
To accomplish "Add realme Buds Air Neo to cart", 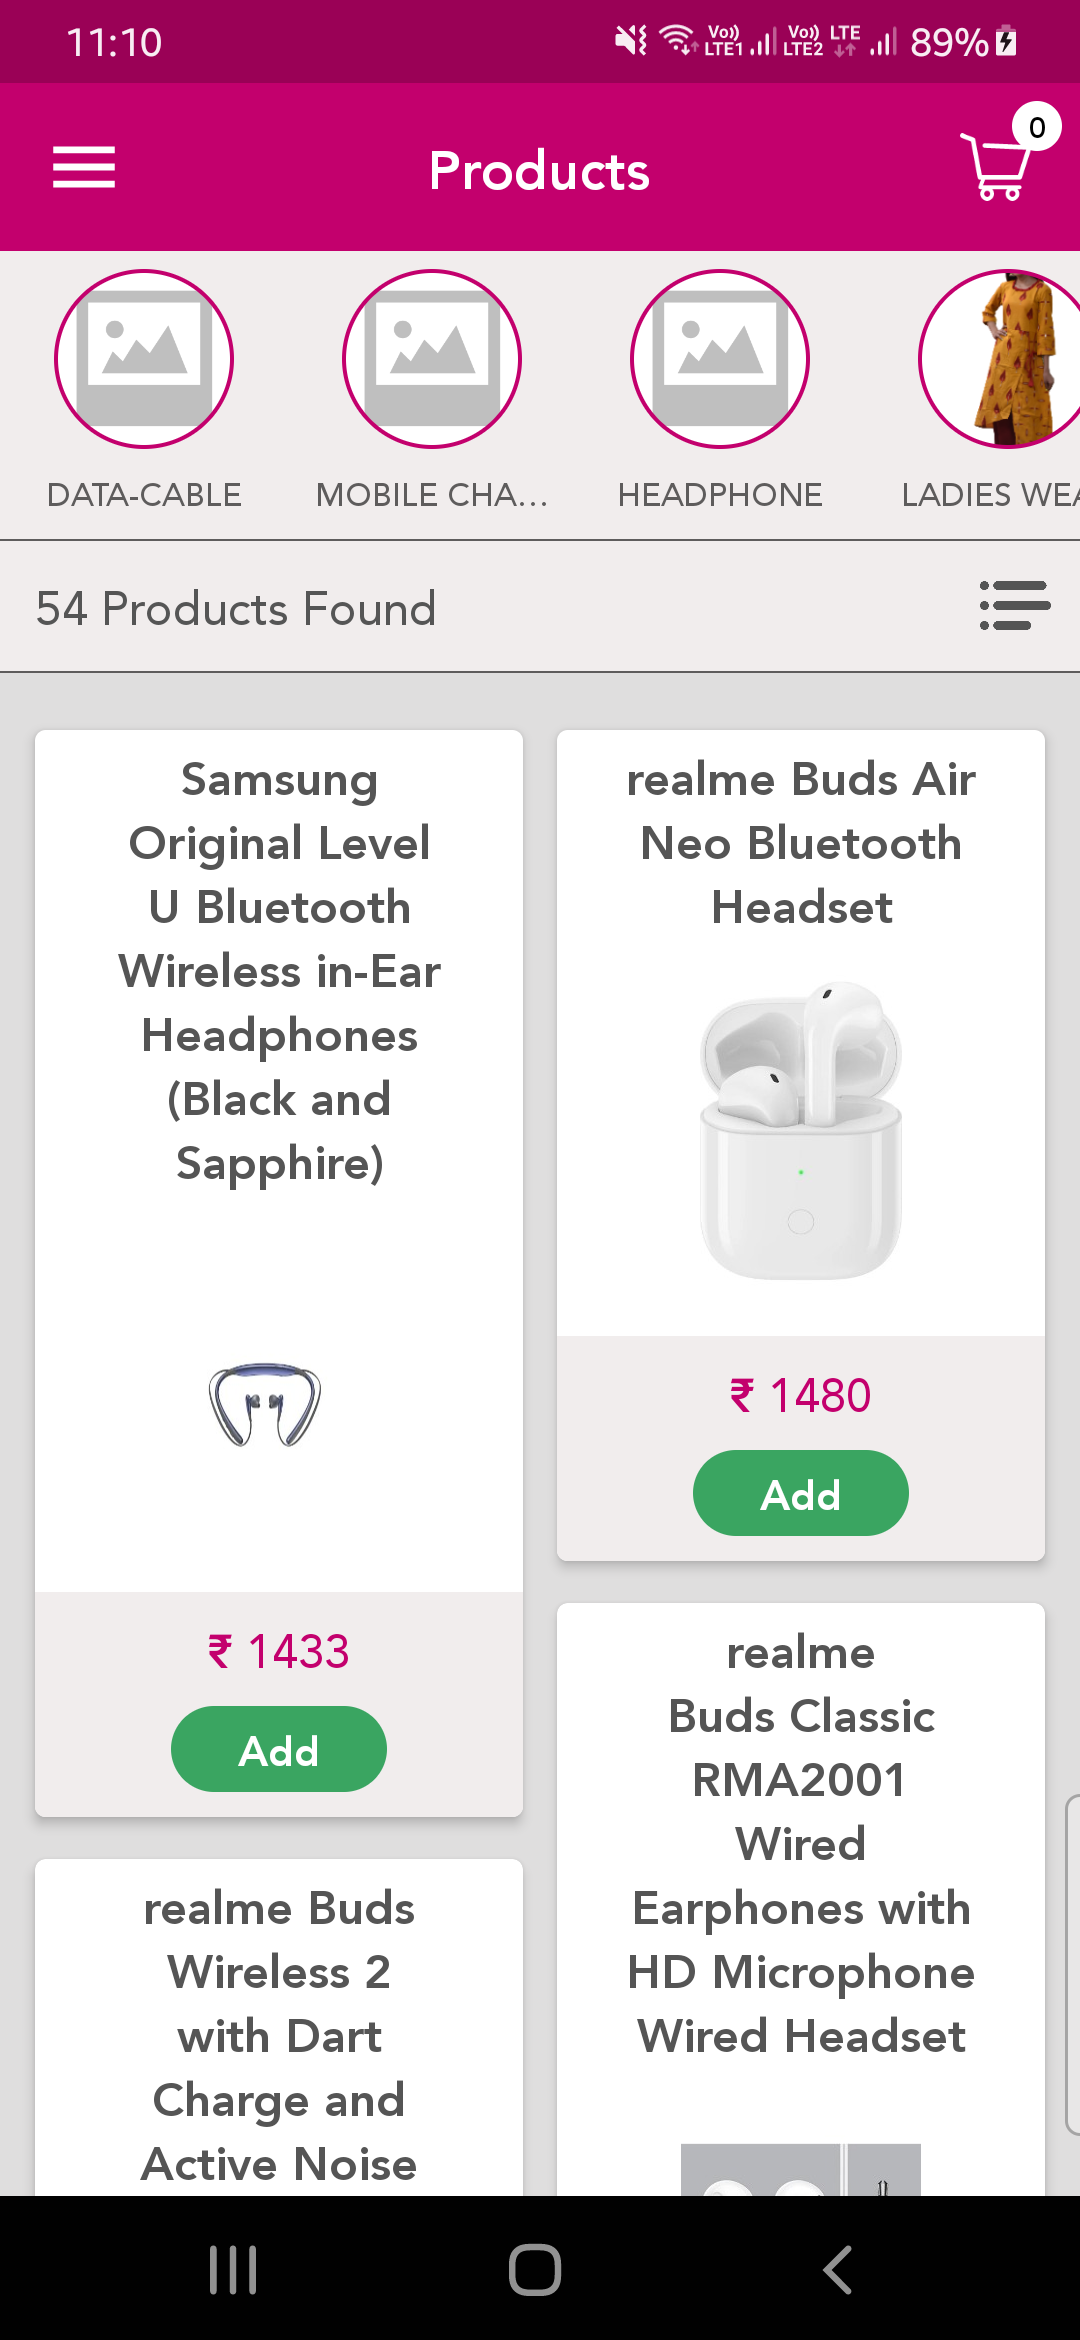I will [x=801, y=1493].
